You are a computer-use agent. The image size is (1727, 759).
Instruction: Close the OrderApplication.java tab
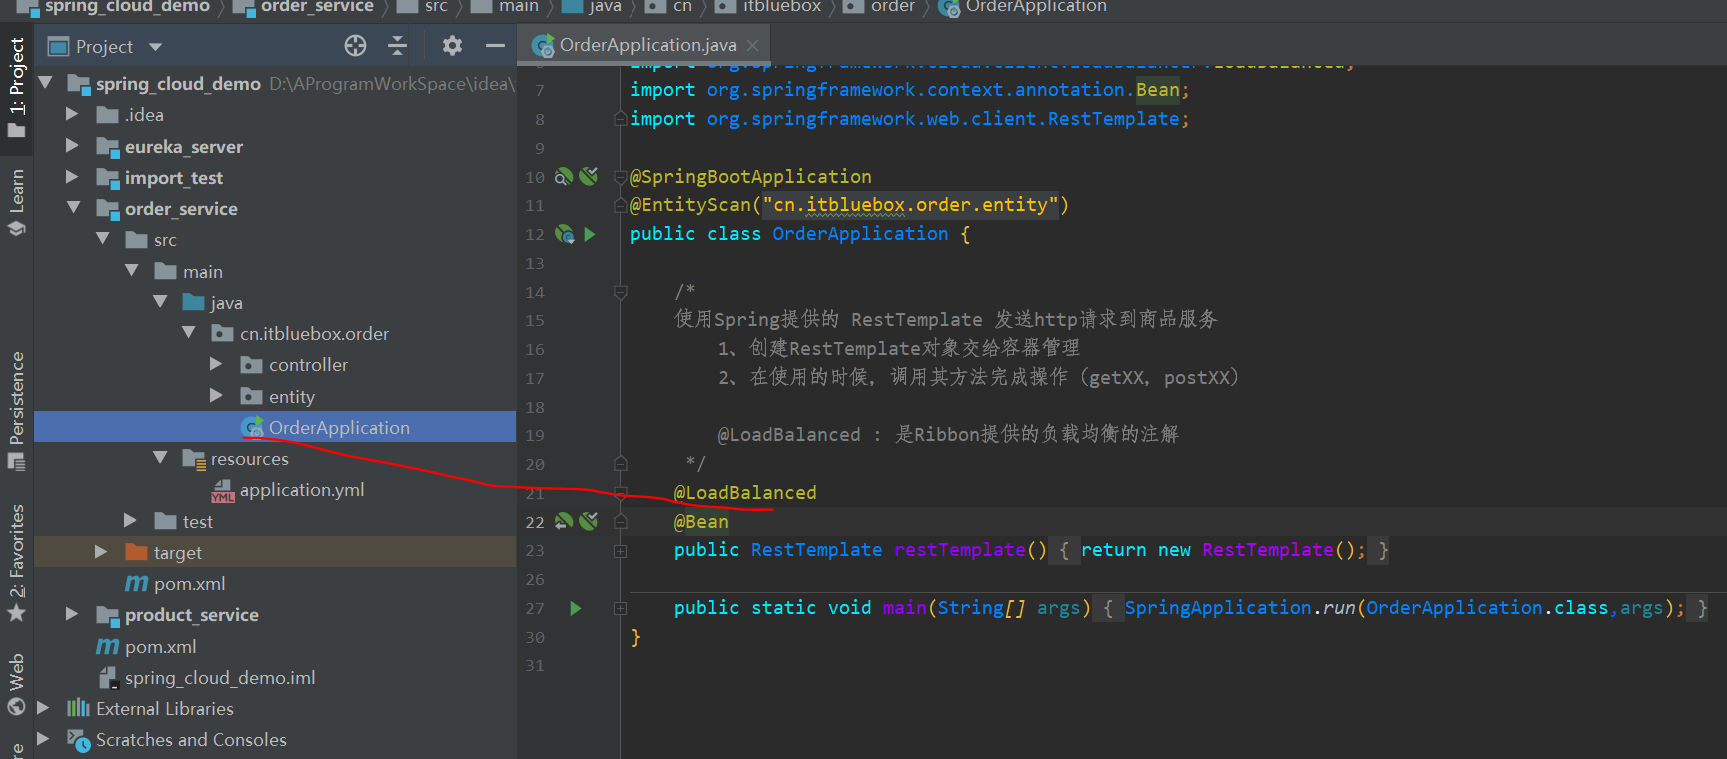click(x=752, y=45)
